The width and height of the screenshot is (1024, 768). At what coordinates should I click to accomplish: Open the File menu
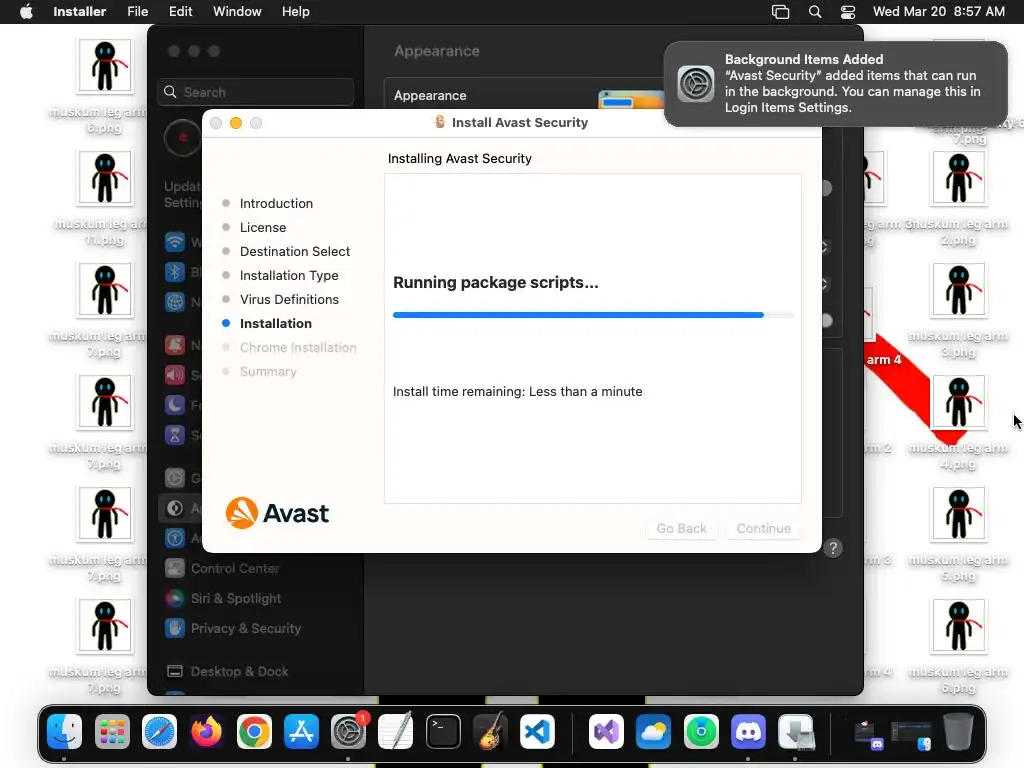(137, 12)
